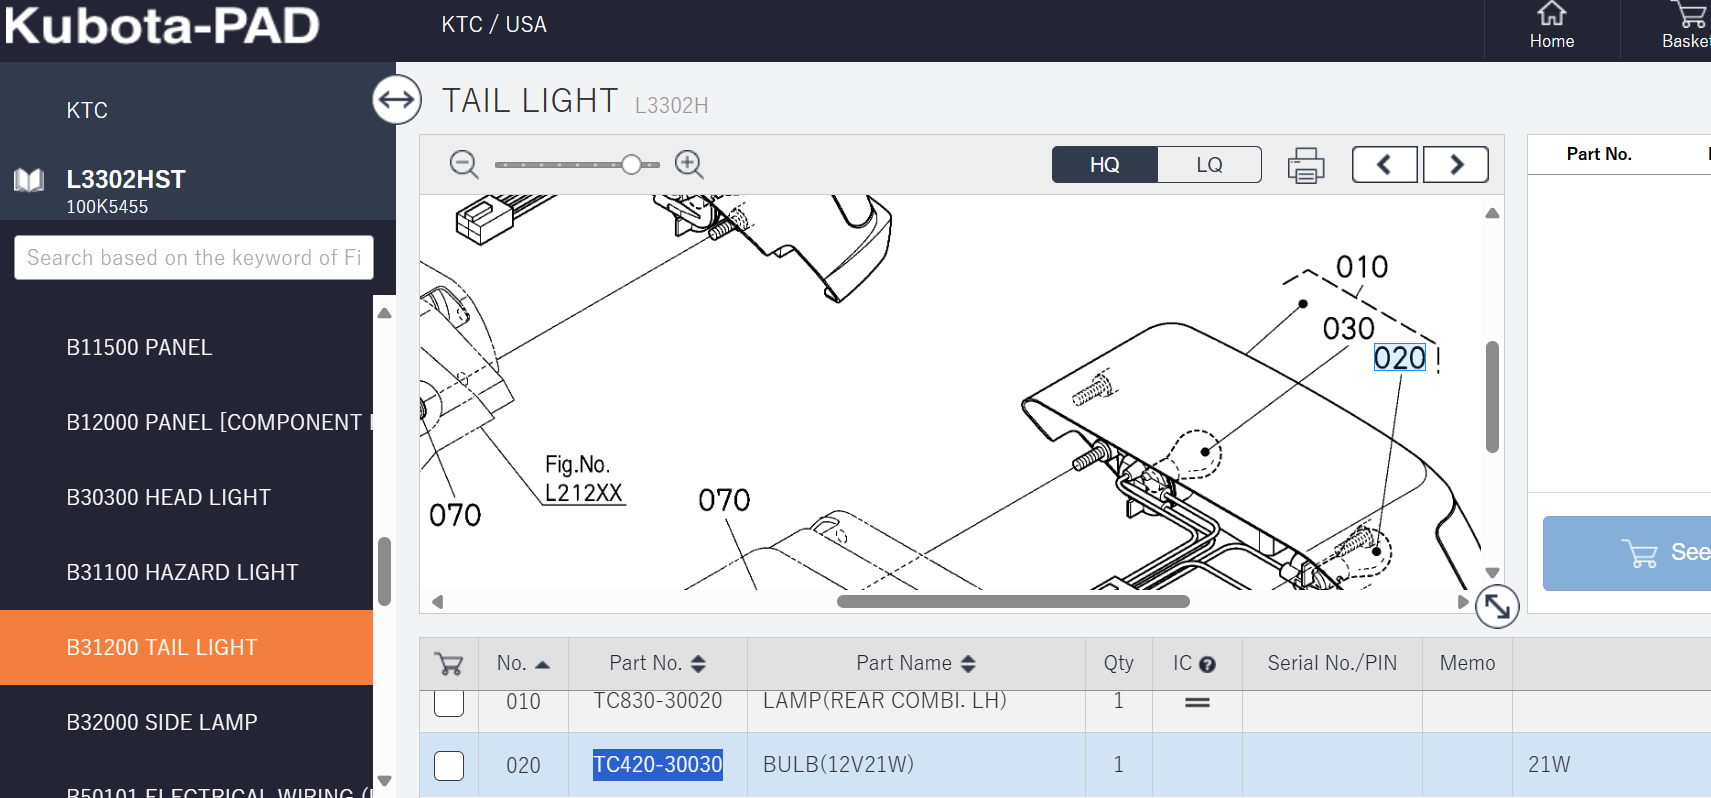This screenshot has width=1711, height=798.
Task: Check the box for BULB(12V21W) row
Action: pyautogui.click(x=449, y=766)
